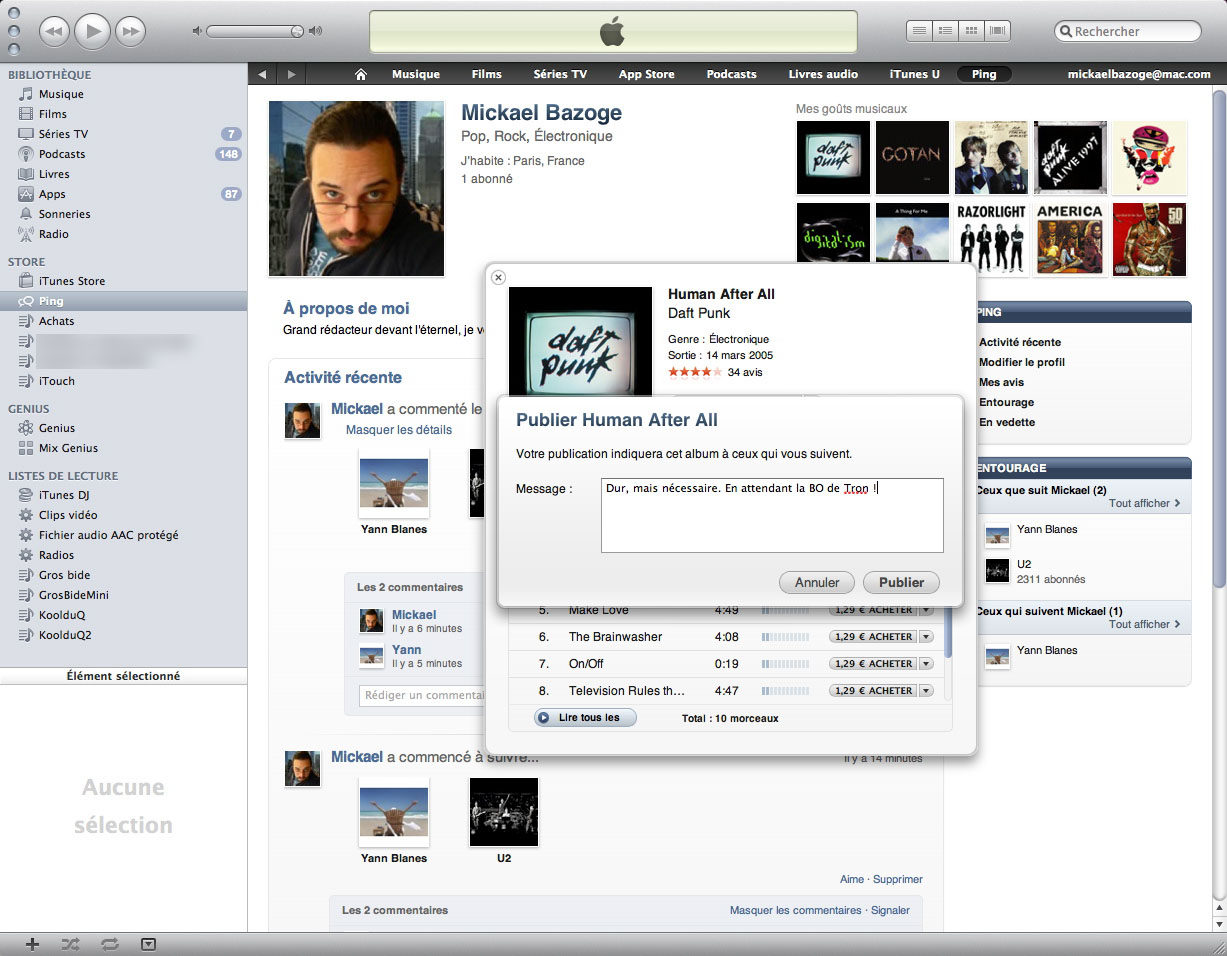Open account mickaelbazoge@mac.com menu

(x=1139, y=74)
